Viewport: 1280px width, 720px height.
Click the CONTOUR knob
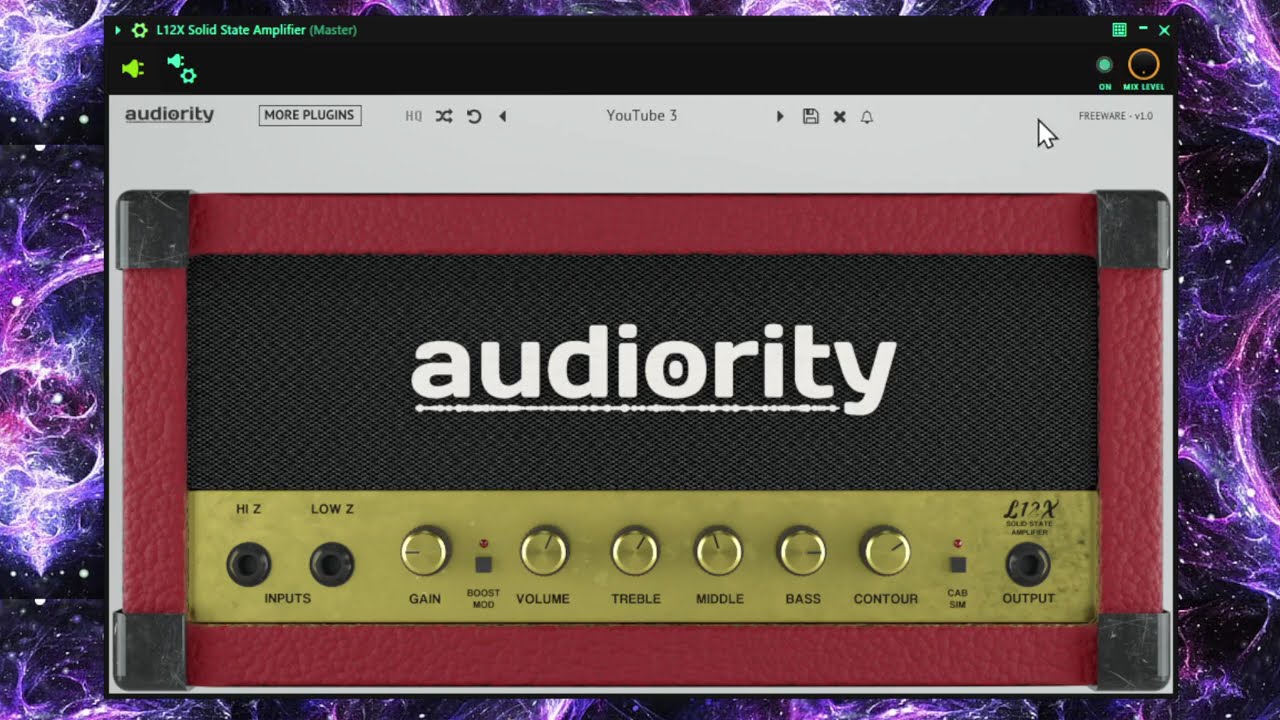(886, 552)
